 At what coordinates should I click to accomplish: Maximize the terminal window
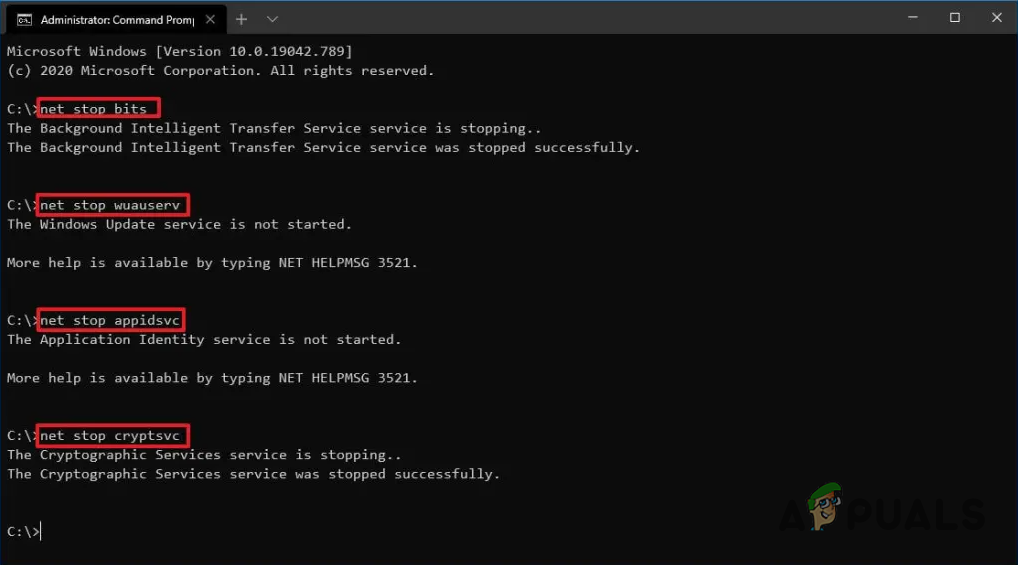pos(954,18)
